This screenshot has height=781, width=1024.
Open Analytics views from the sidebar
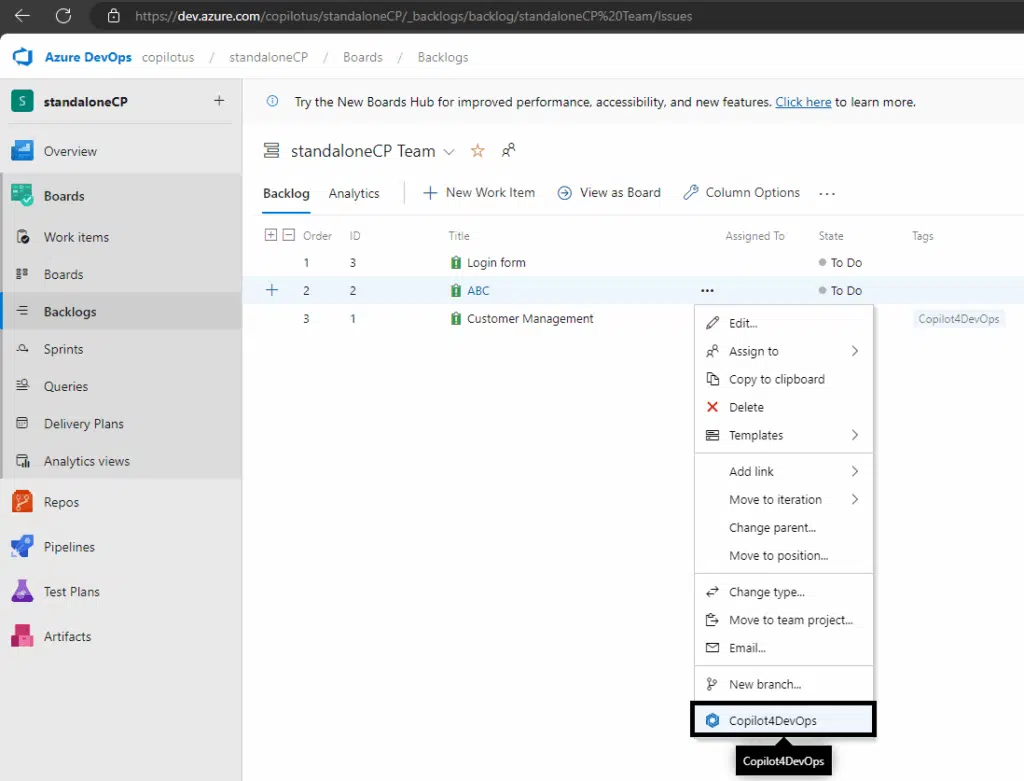pos(88,460)
